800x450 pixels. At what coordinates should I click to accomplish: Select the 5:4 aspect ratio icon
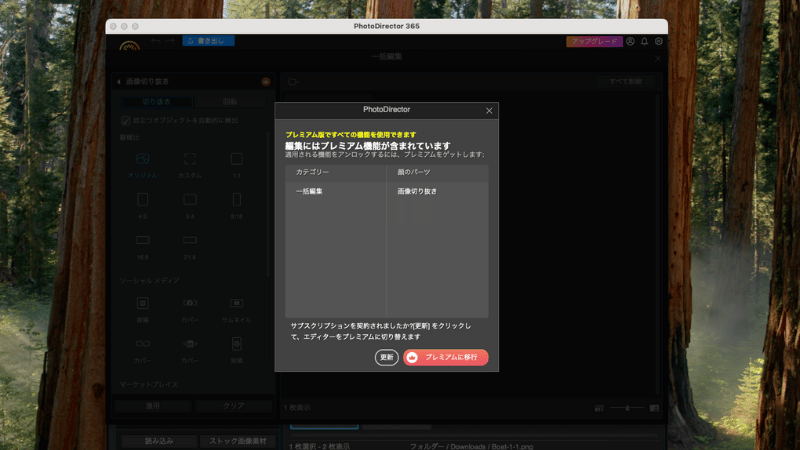tap(190, 199)
